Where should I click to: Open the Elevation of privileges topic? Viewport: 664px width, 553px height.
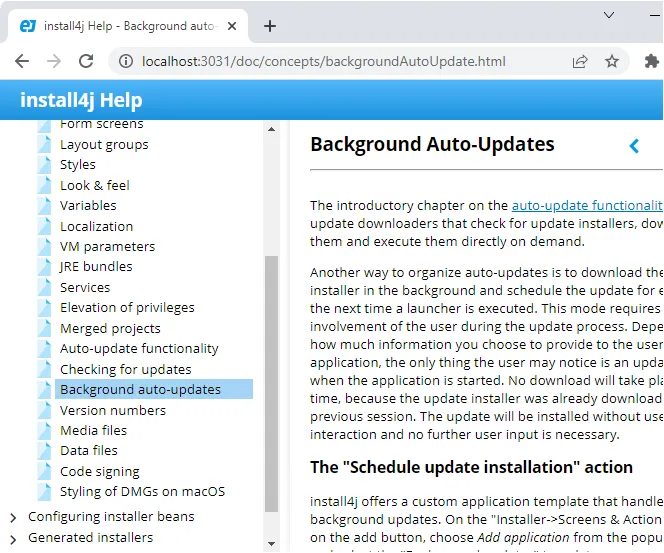[127, 307]
